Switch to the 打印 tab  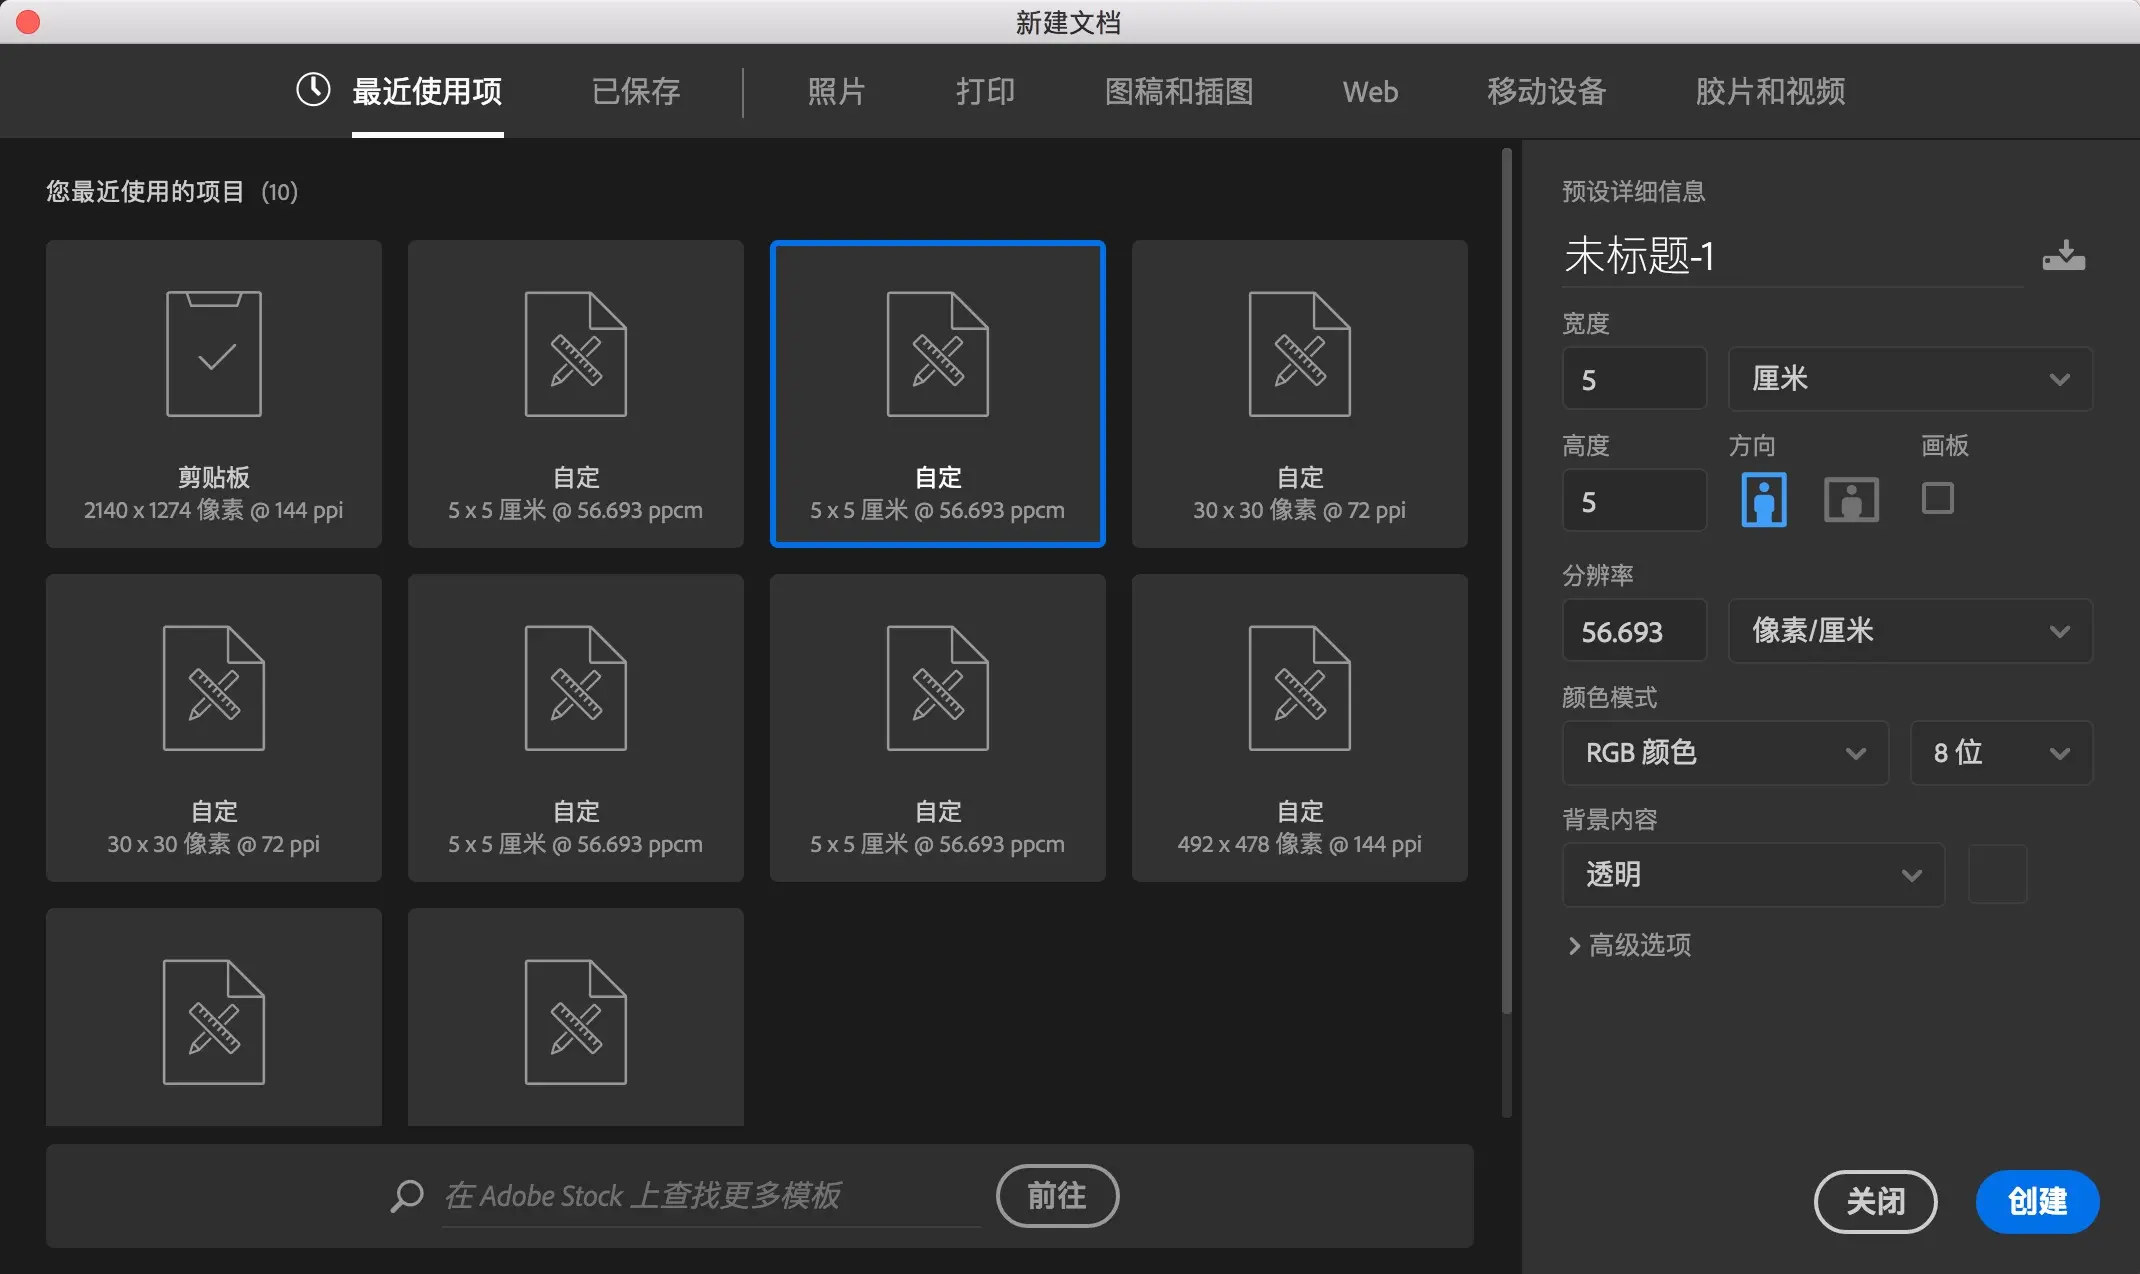pyautogui.click(x=984, y=91)
